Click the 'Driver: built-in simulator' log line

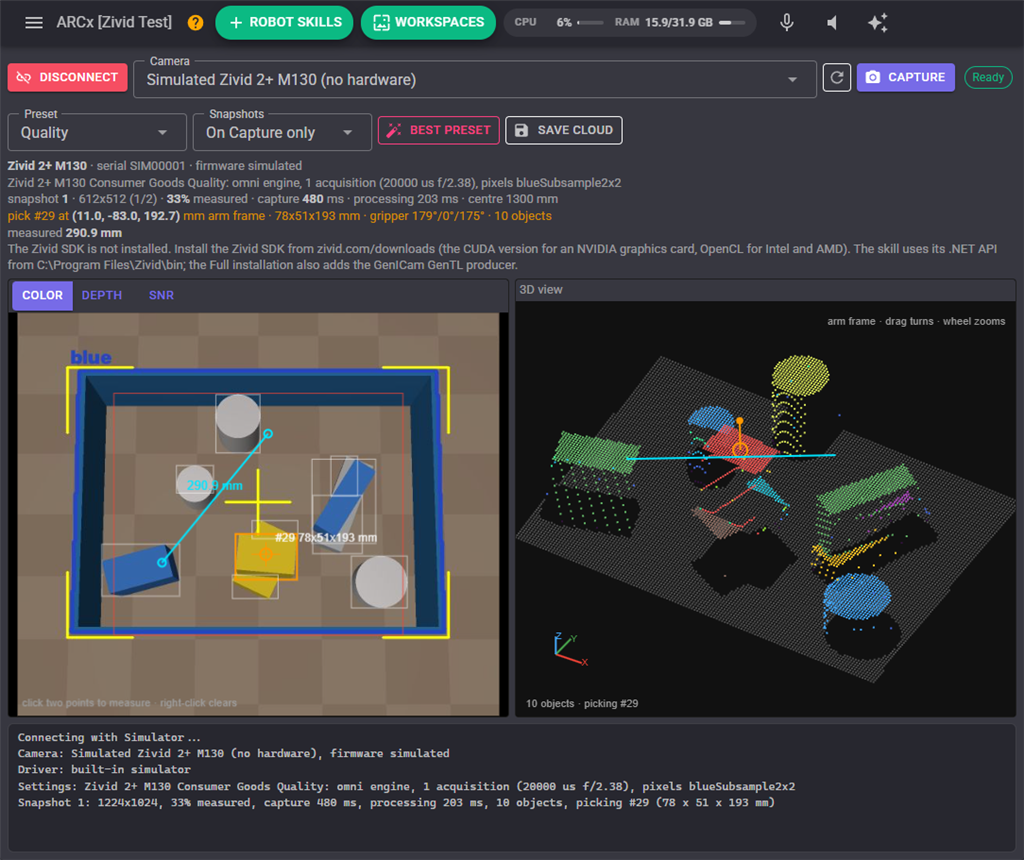point(104,769)
